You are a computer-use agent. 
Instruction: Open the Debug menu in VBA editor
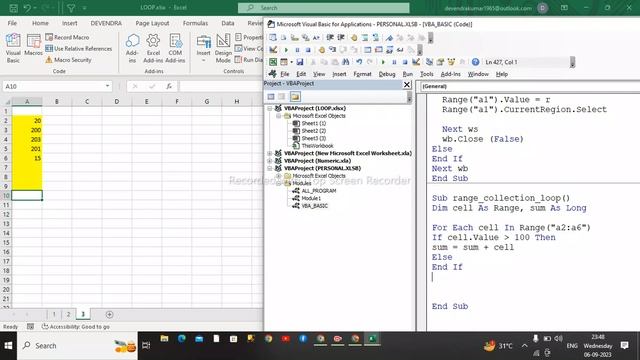tap(387, 74)
